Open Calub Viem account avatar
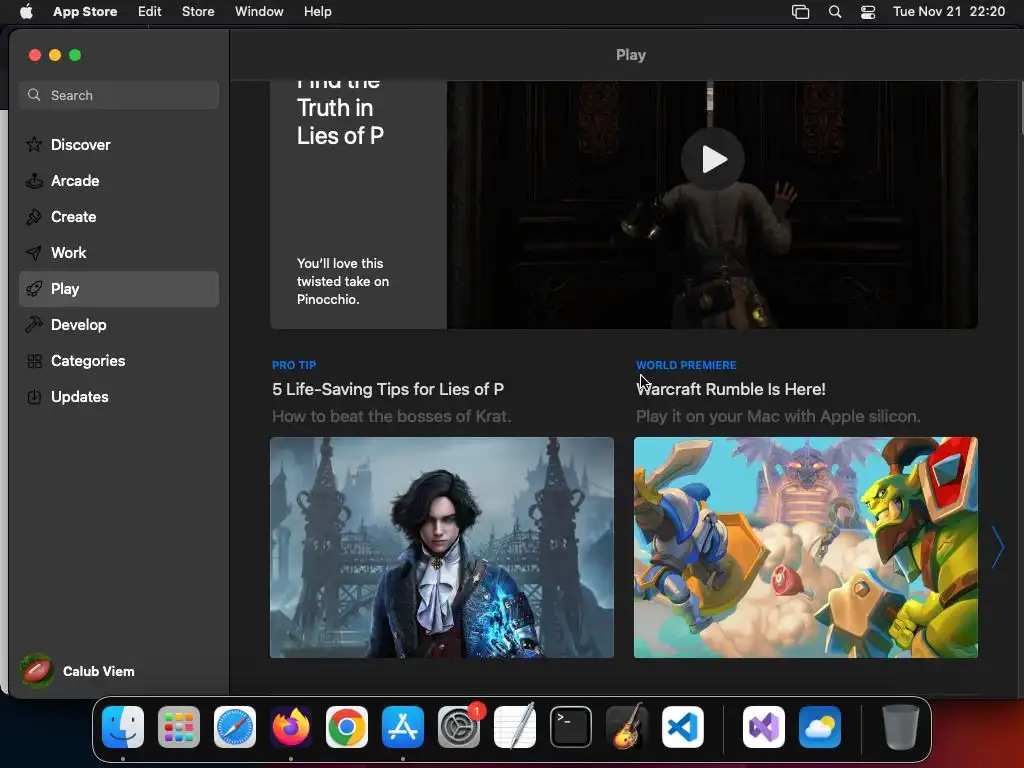This screenshot has width=1024, height=768. (37, 671)
